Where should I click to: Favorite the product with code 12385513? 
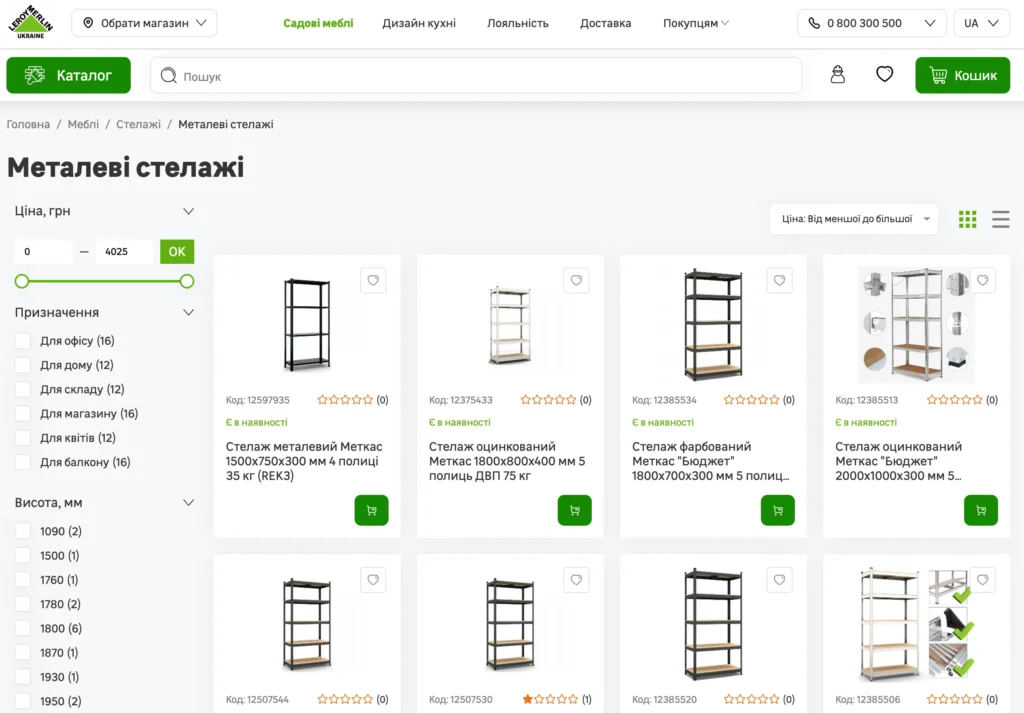click(982, 281)
